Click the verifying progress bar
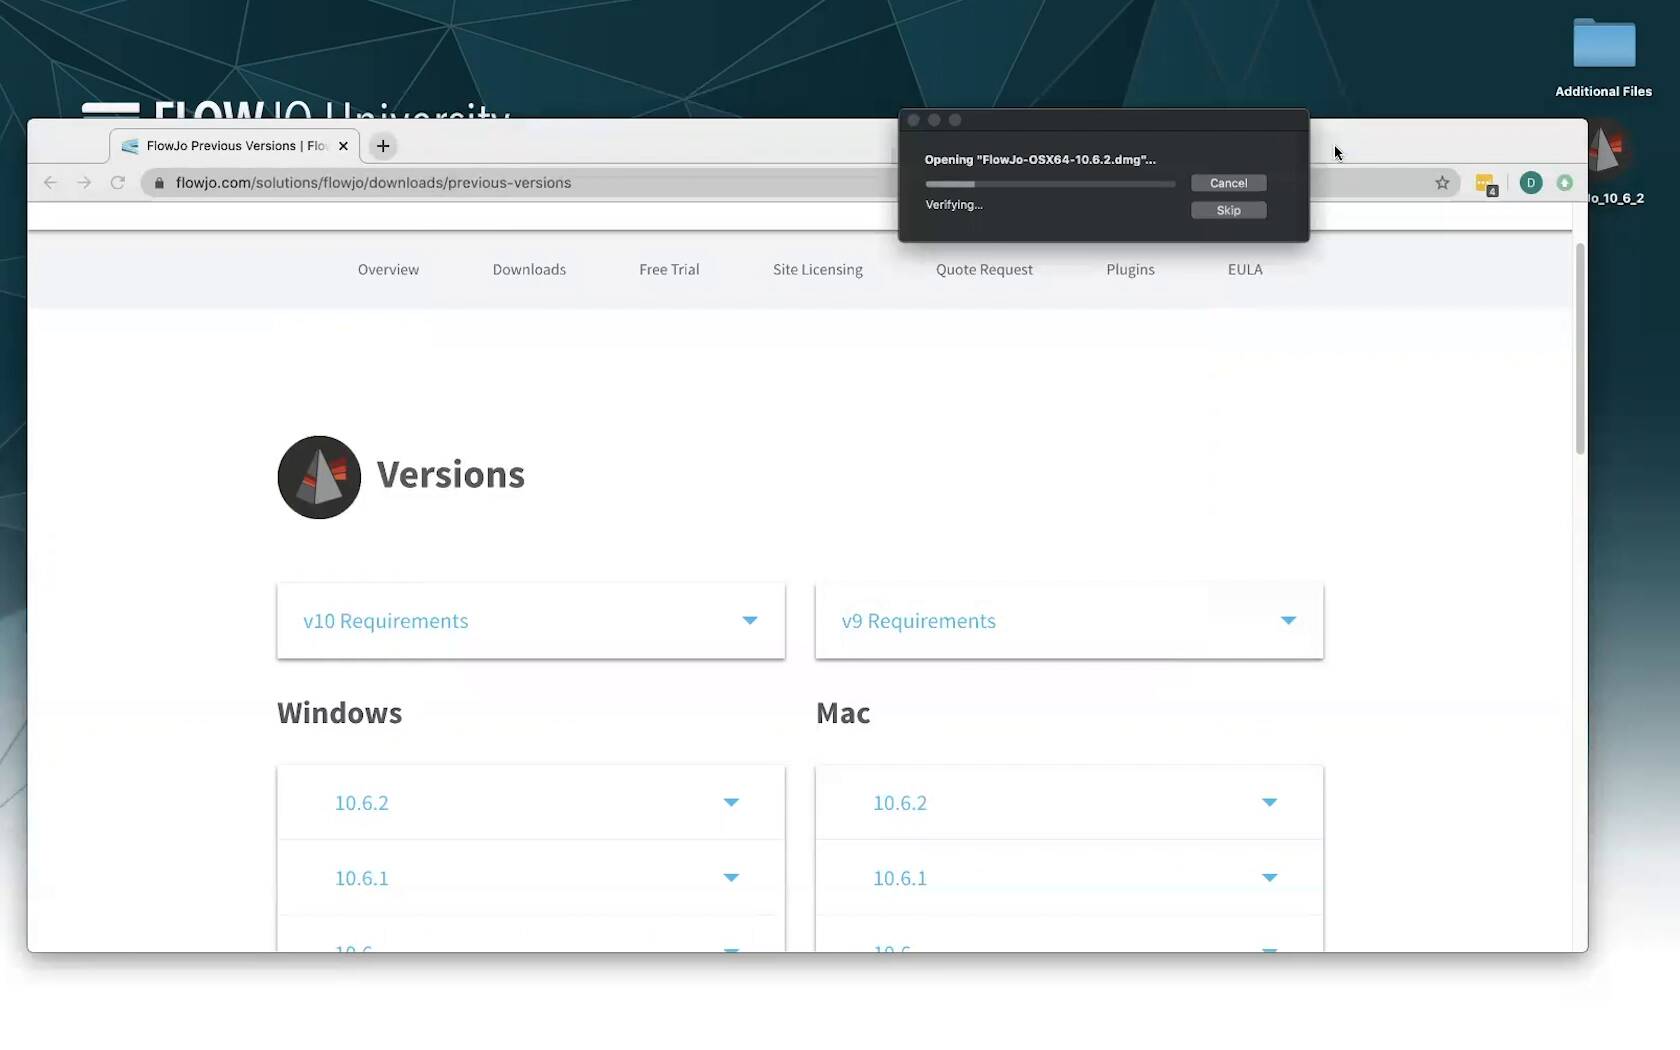Viewport: 1680px width, 1050px height. tap(1050, 184)
